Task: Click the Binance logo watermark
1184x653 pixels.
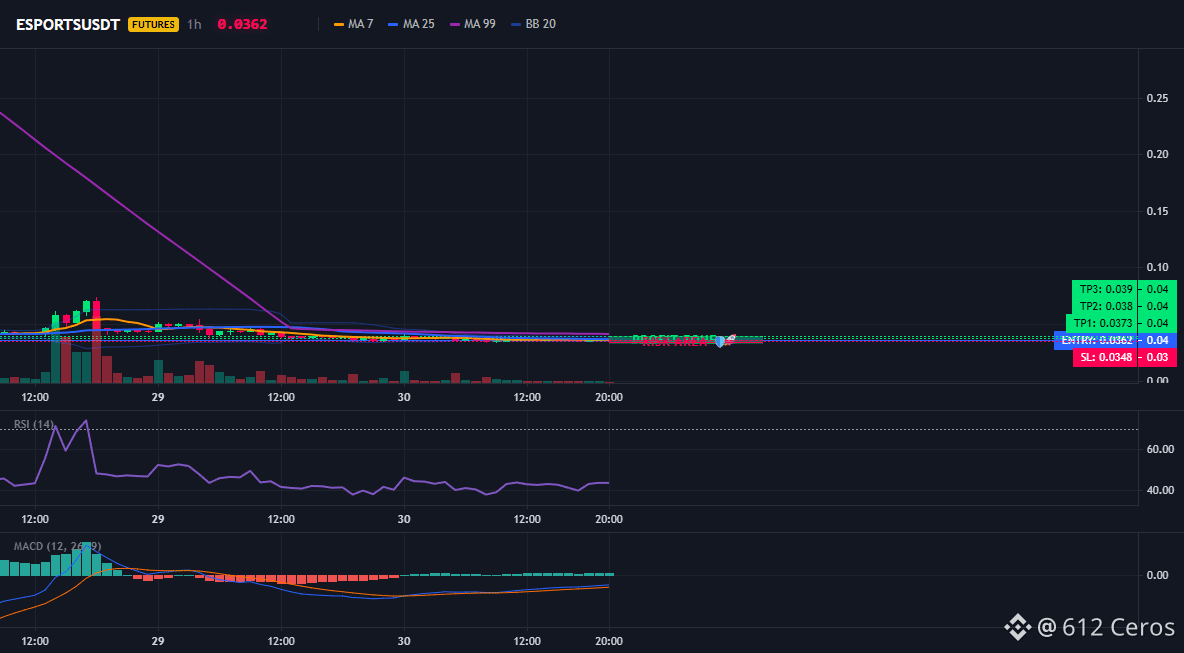Action: coord(1017,627)
